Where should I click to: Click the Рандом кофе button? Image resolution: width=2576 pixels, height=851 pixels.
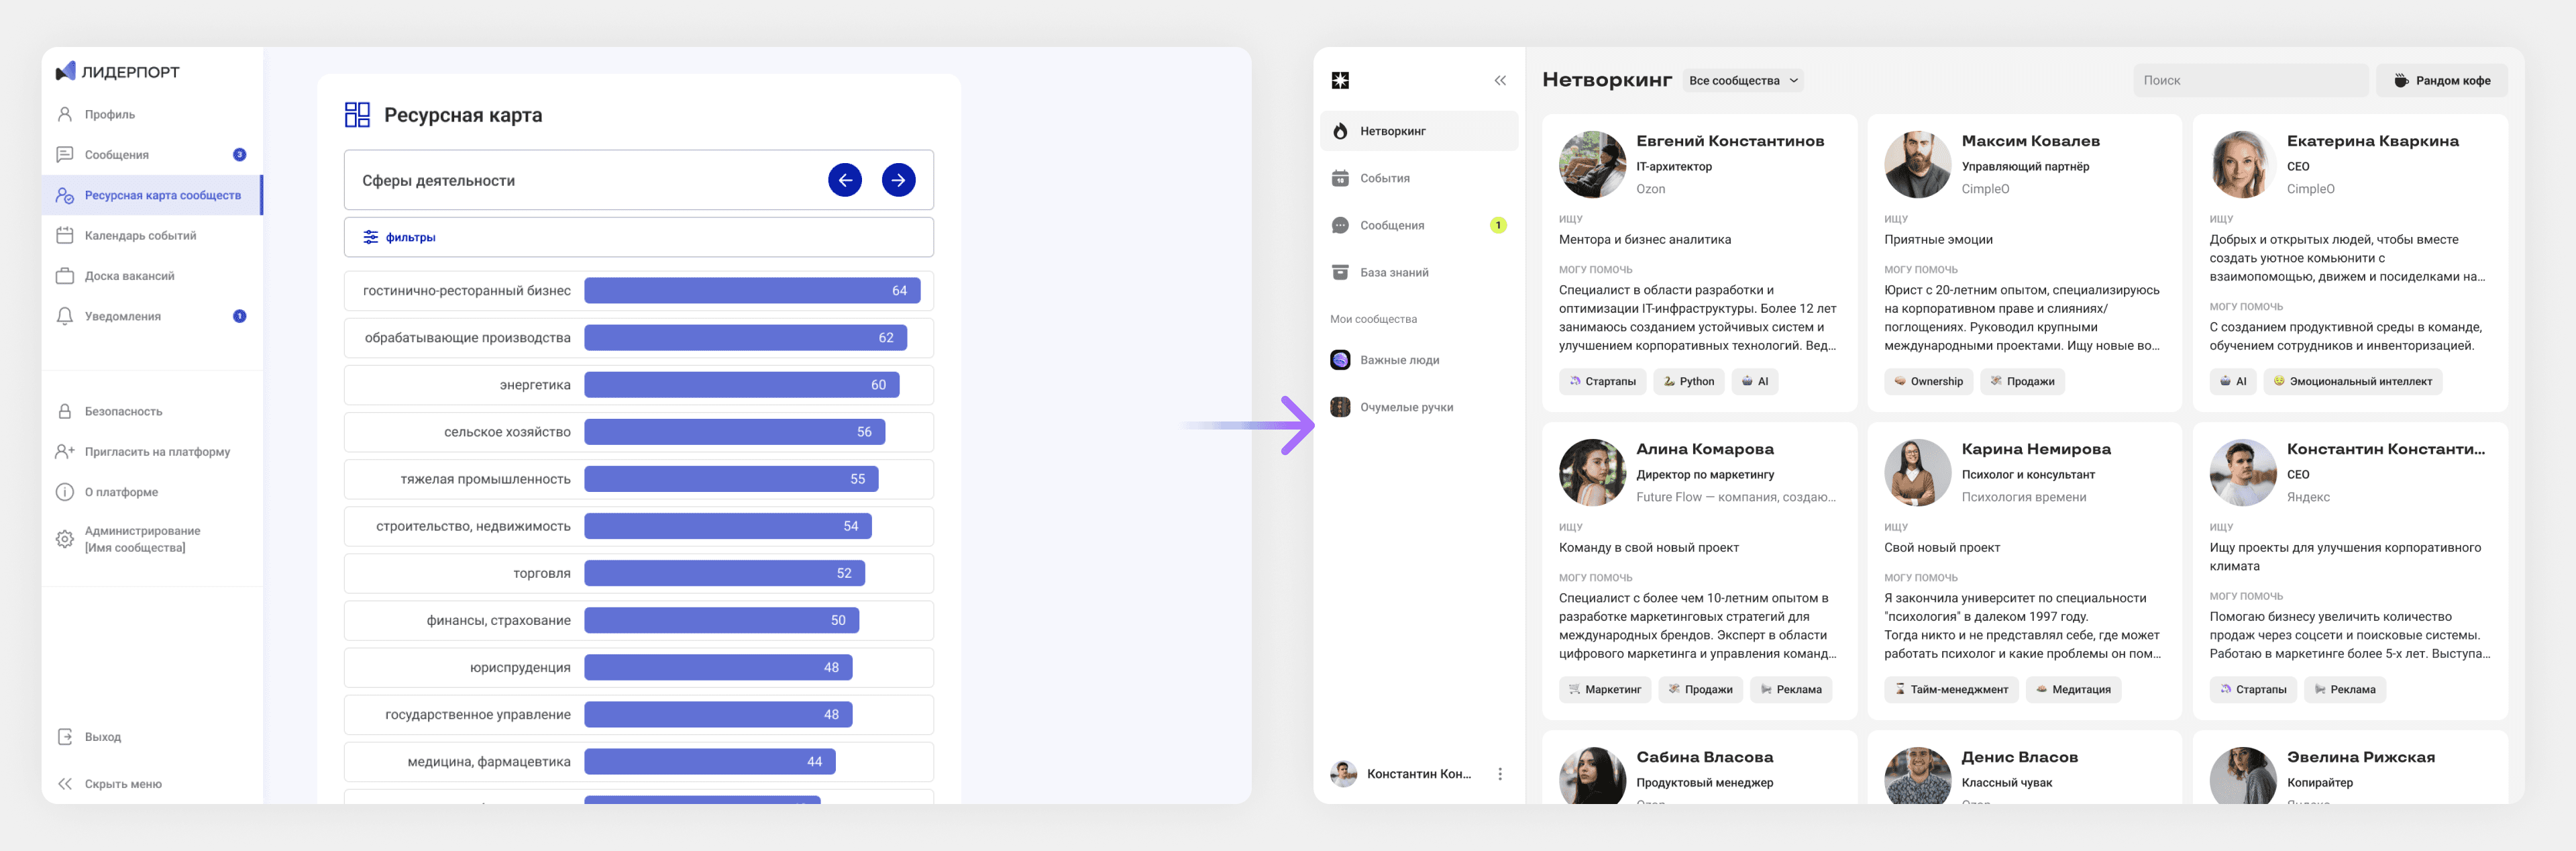point(2441,81)
